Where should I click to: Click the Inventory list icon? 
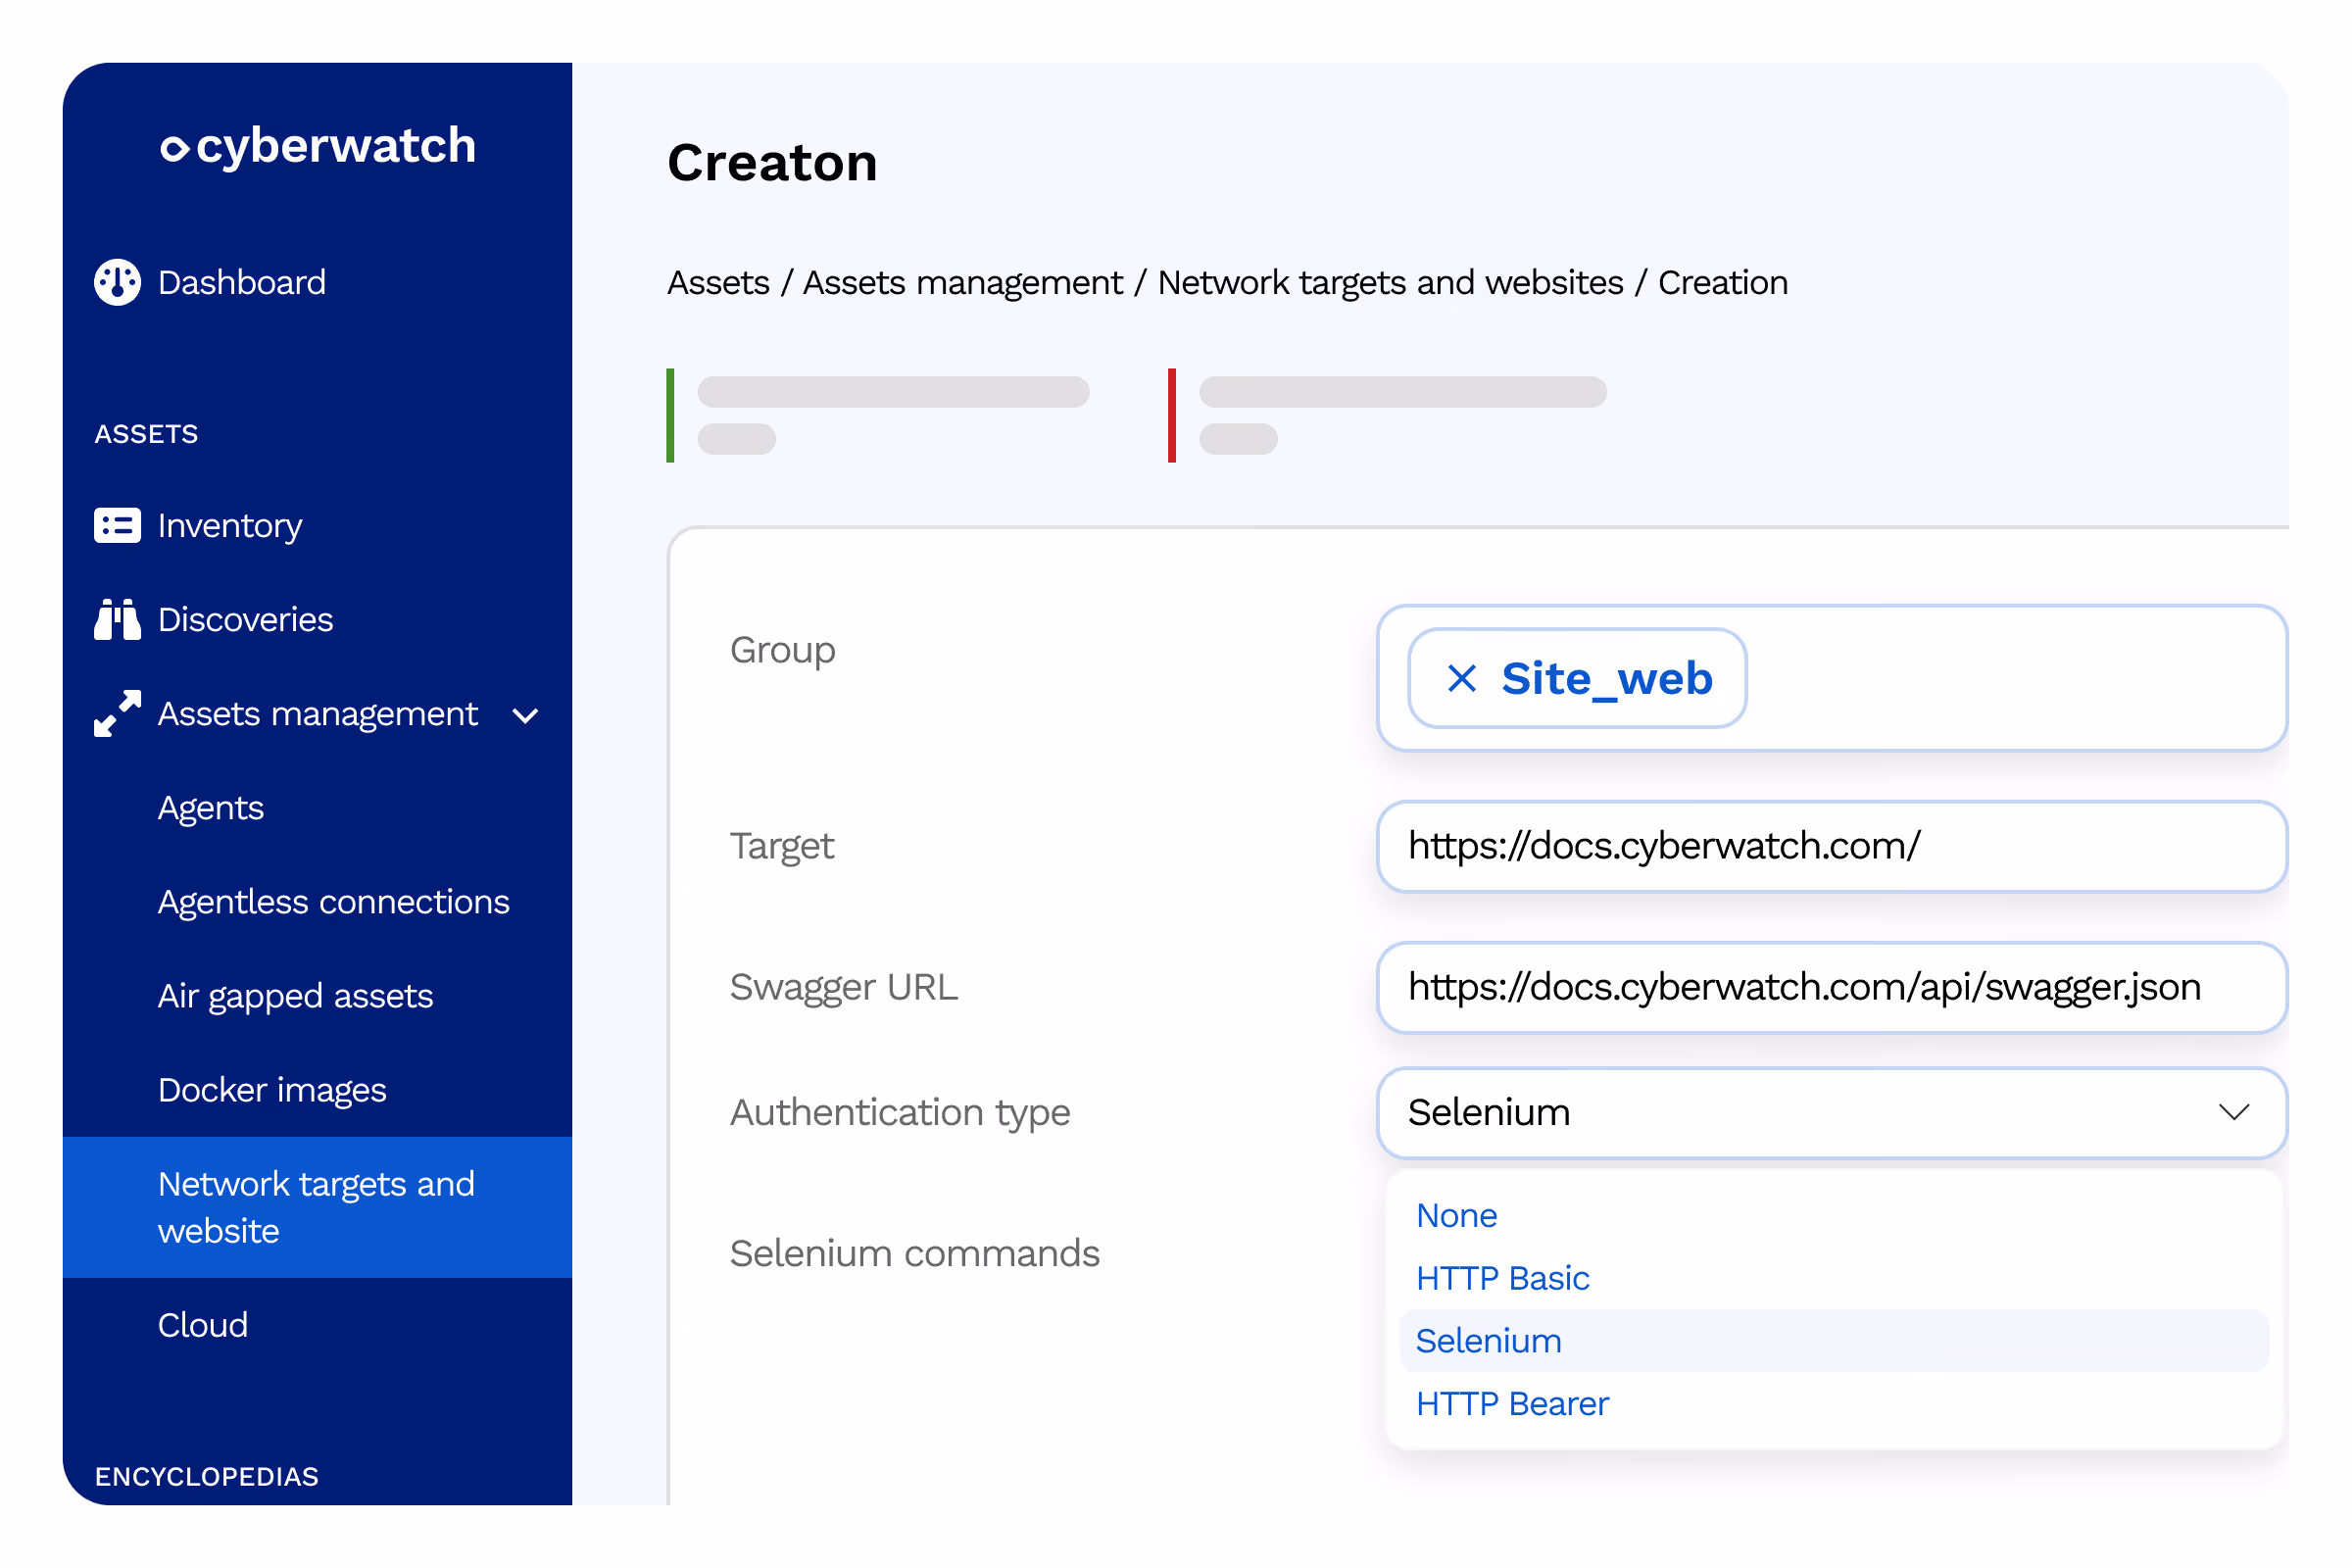(x=117, y=525)
